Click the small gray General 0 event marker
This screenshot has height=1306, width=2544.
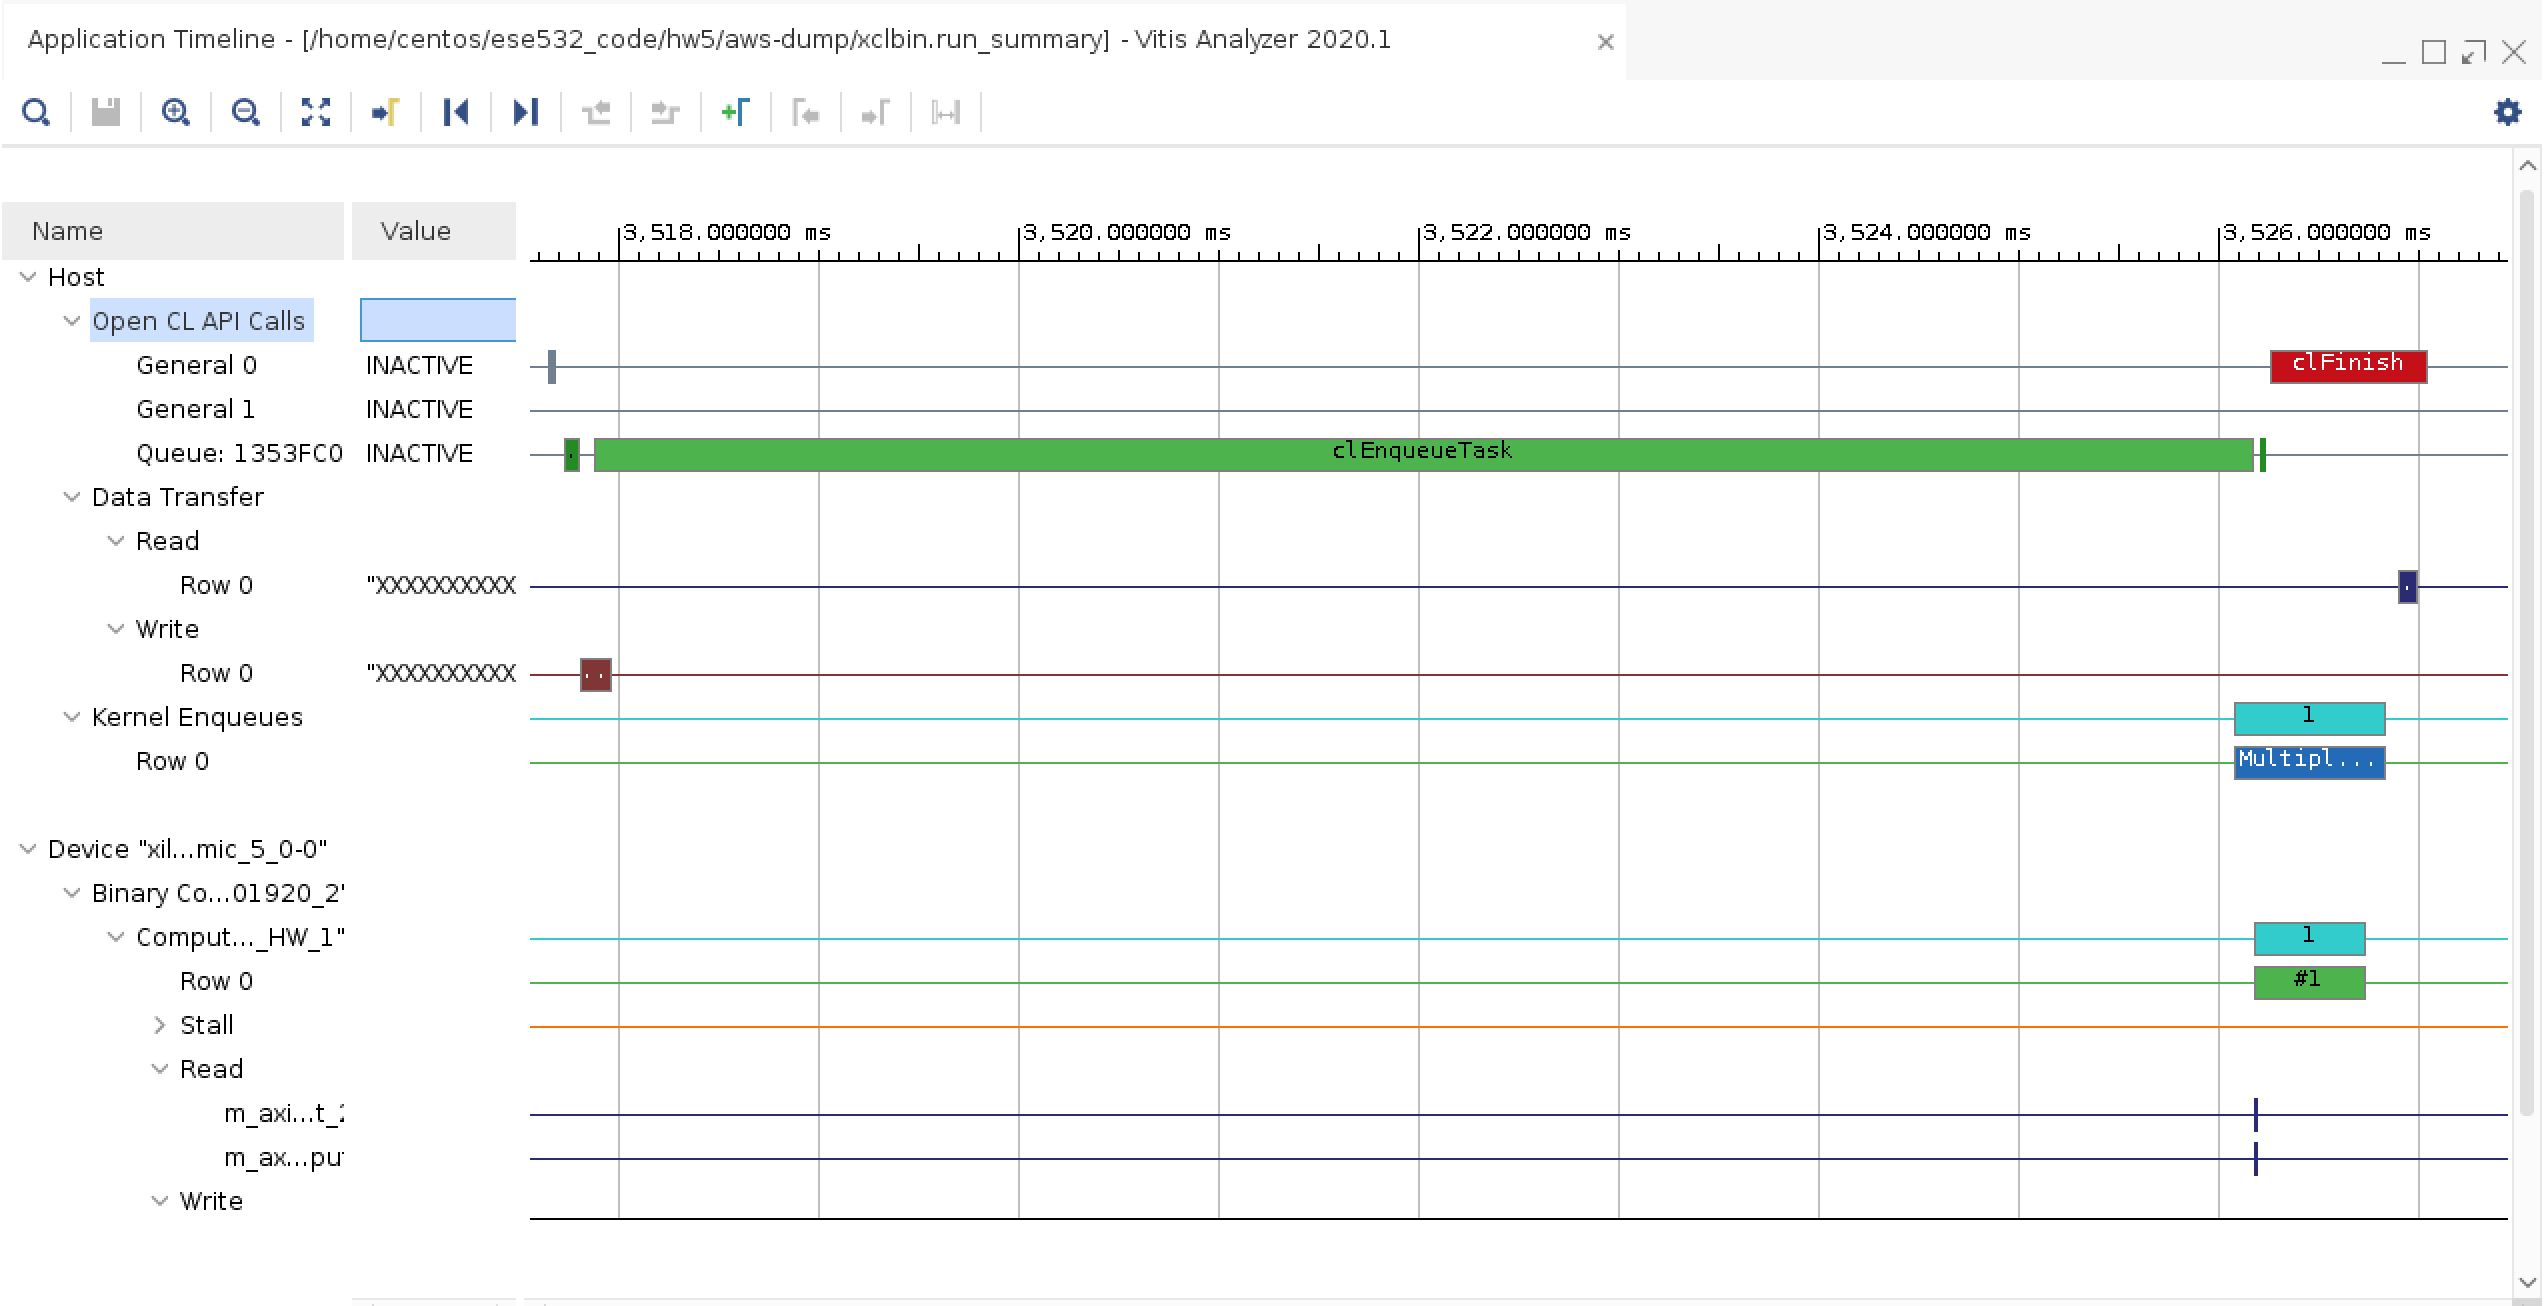pyautogui.click(x=551, y=366)
